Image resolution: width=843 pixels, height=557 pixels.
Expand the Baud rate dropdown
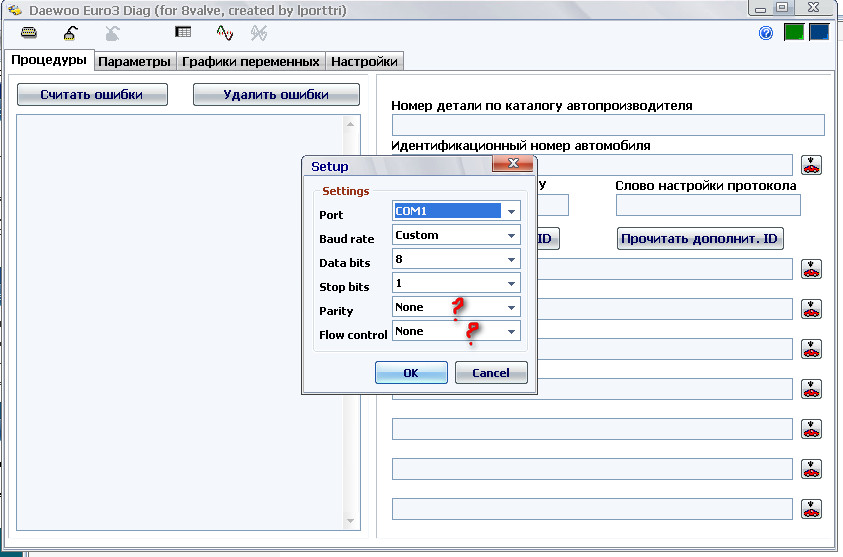pos(511,235)
